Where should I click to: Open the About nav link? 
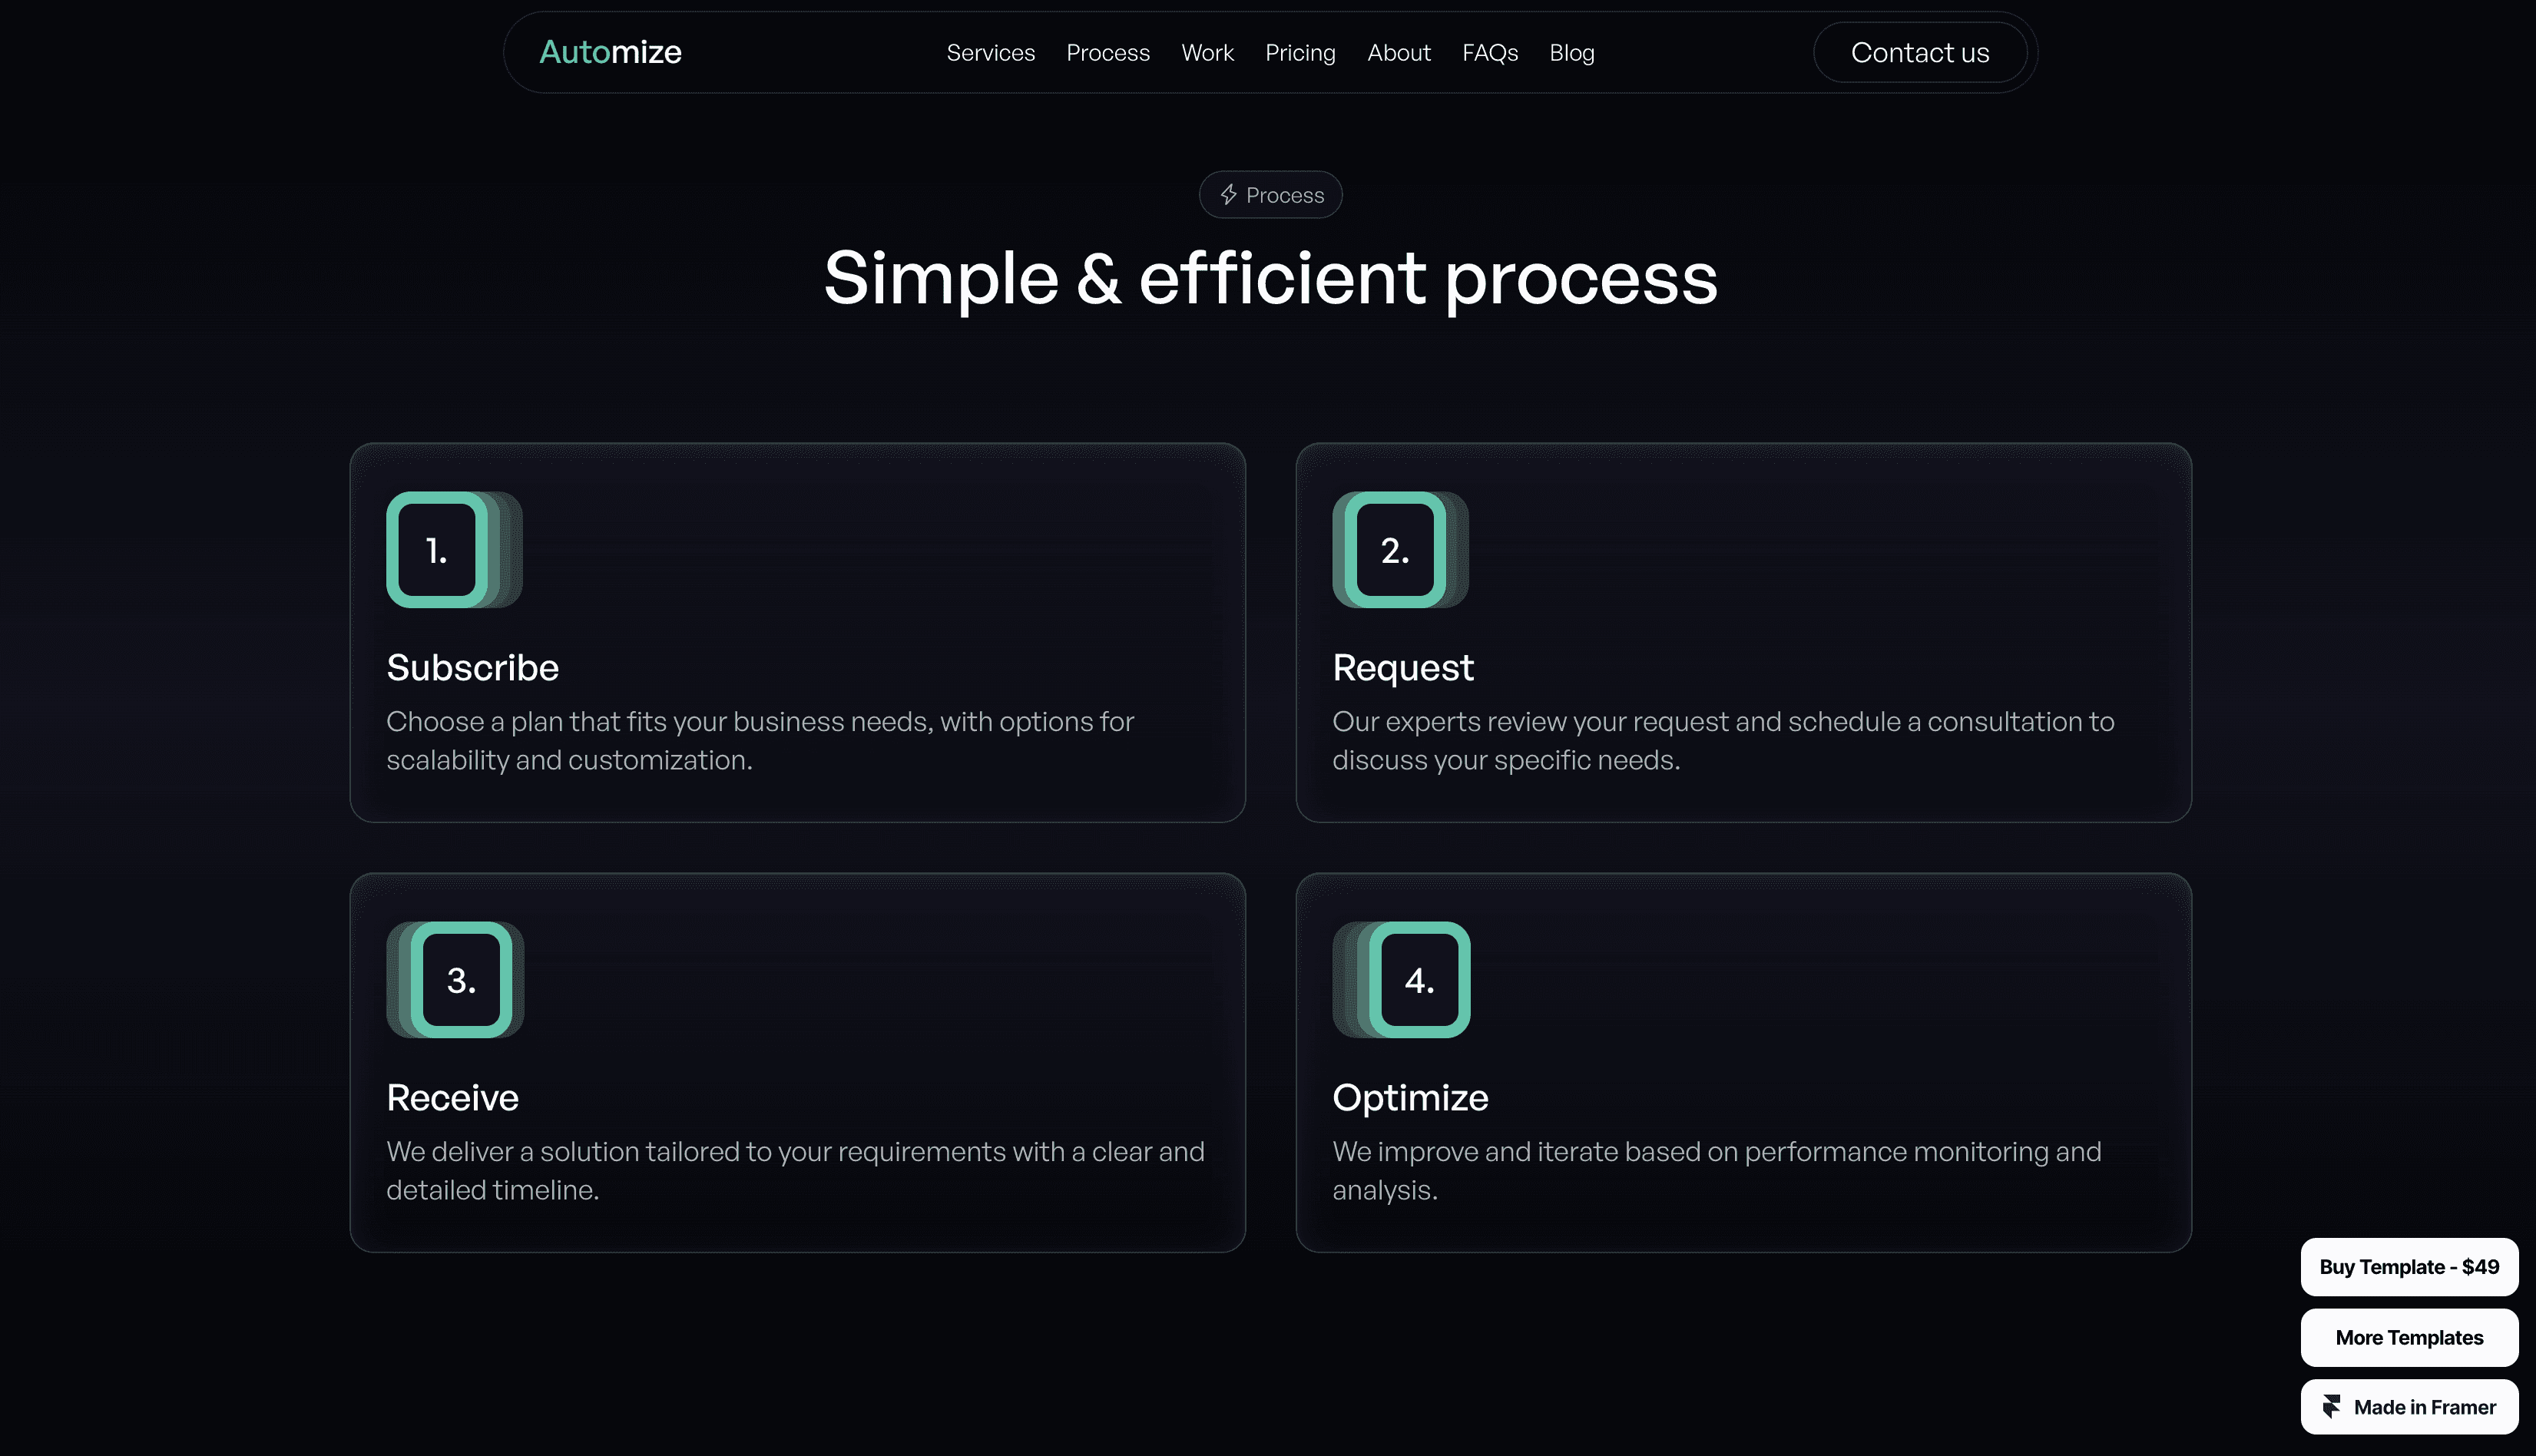(x=1398, y=52)
